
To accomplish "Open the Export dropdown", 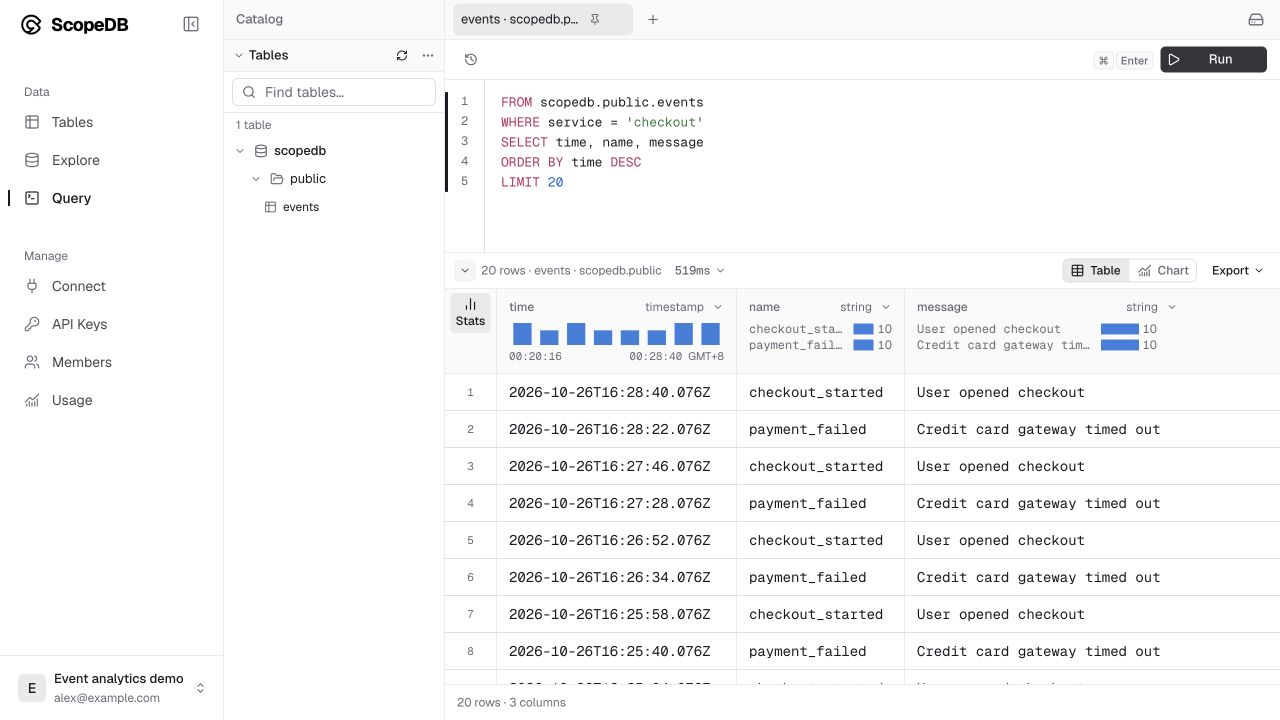I will pos(1237,271).
